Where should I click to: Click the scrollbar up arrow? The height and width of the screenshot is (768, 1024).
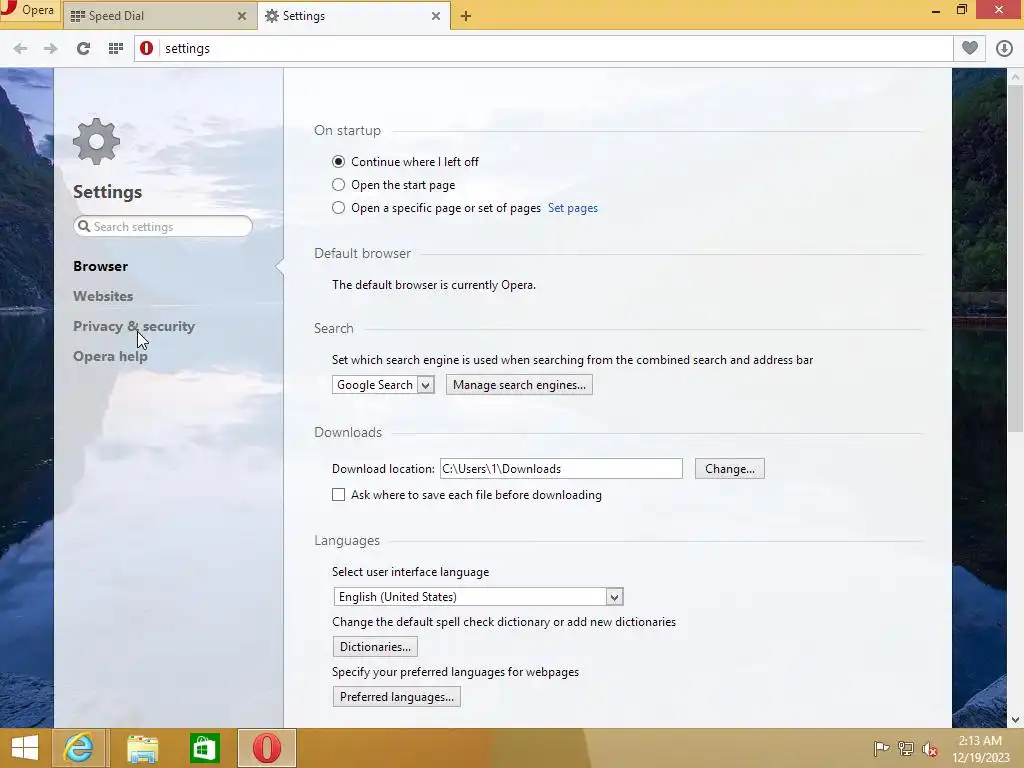tap(1015, 76)
